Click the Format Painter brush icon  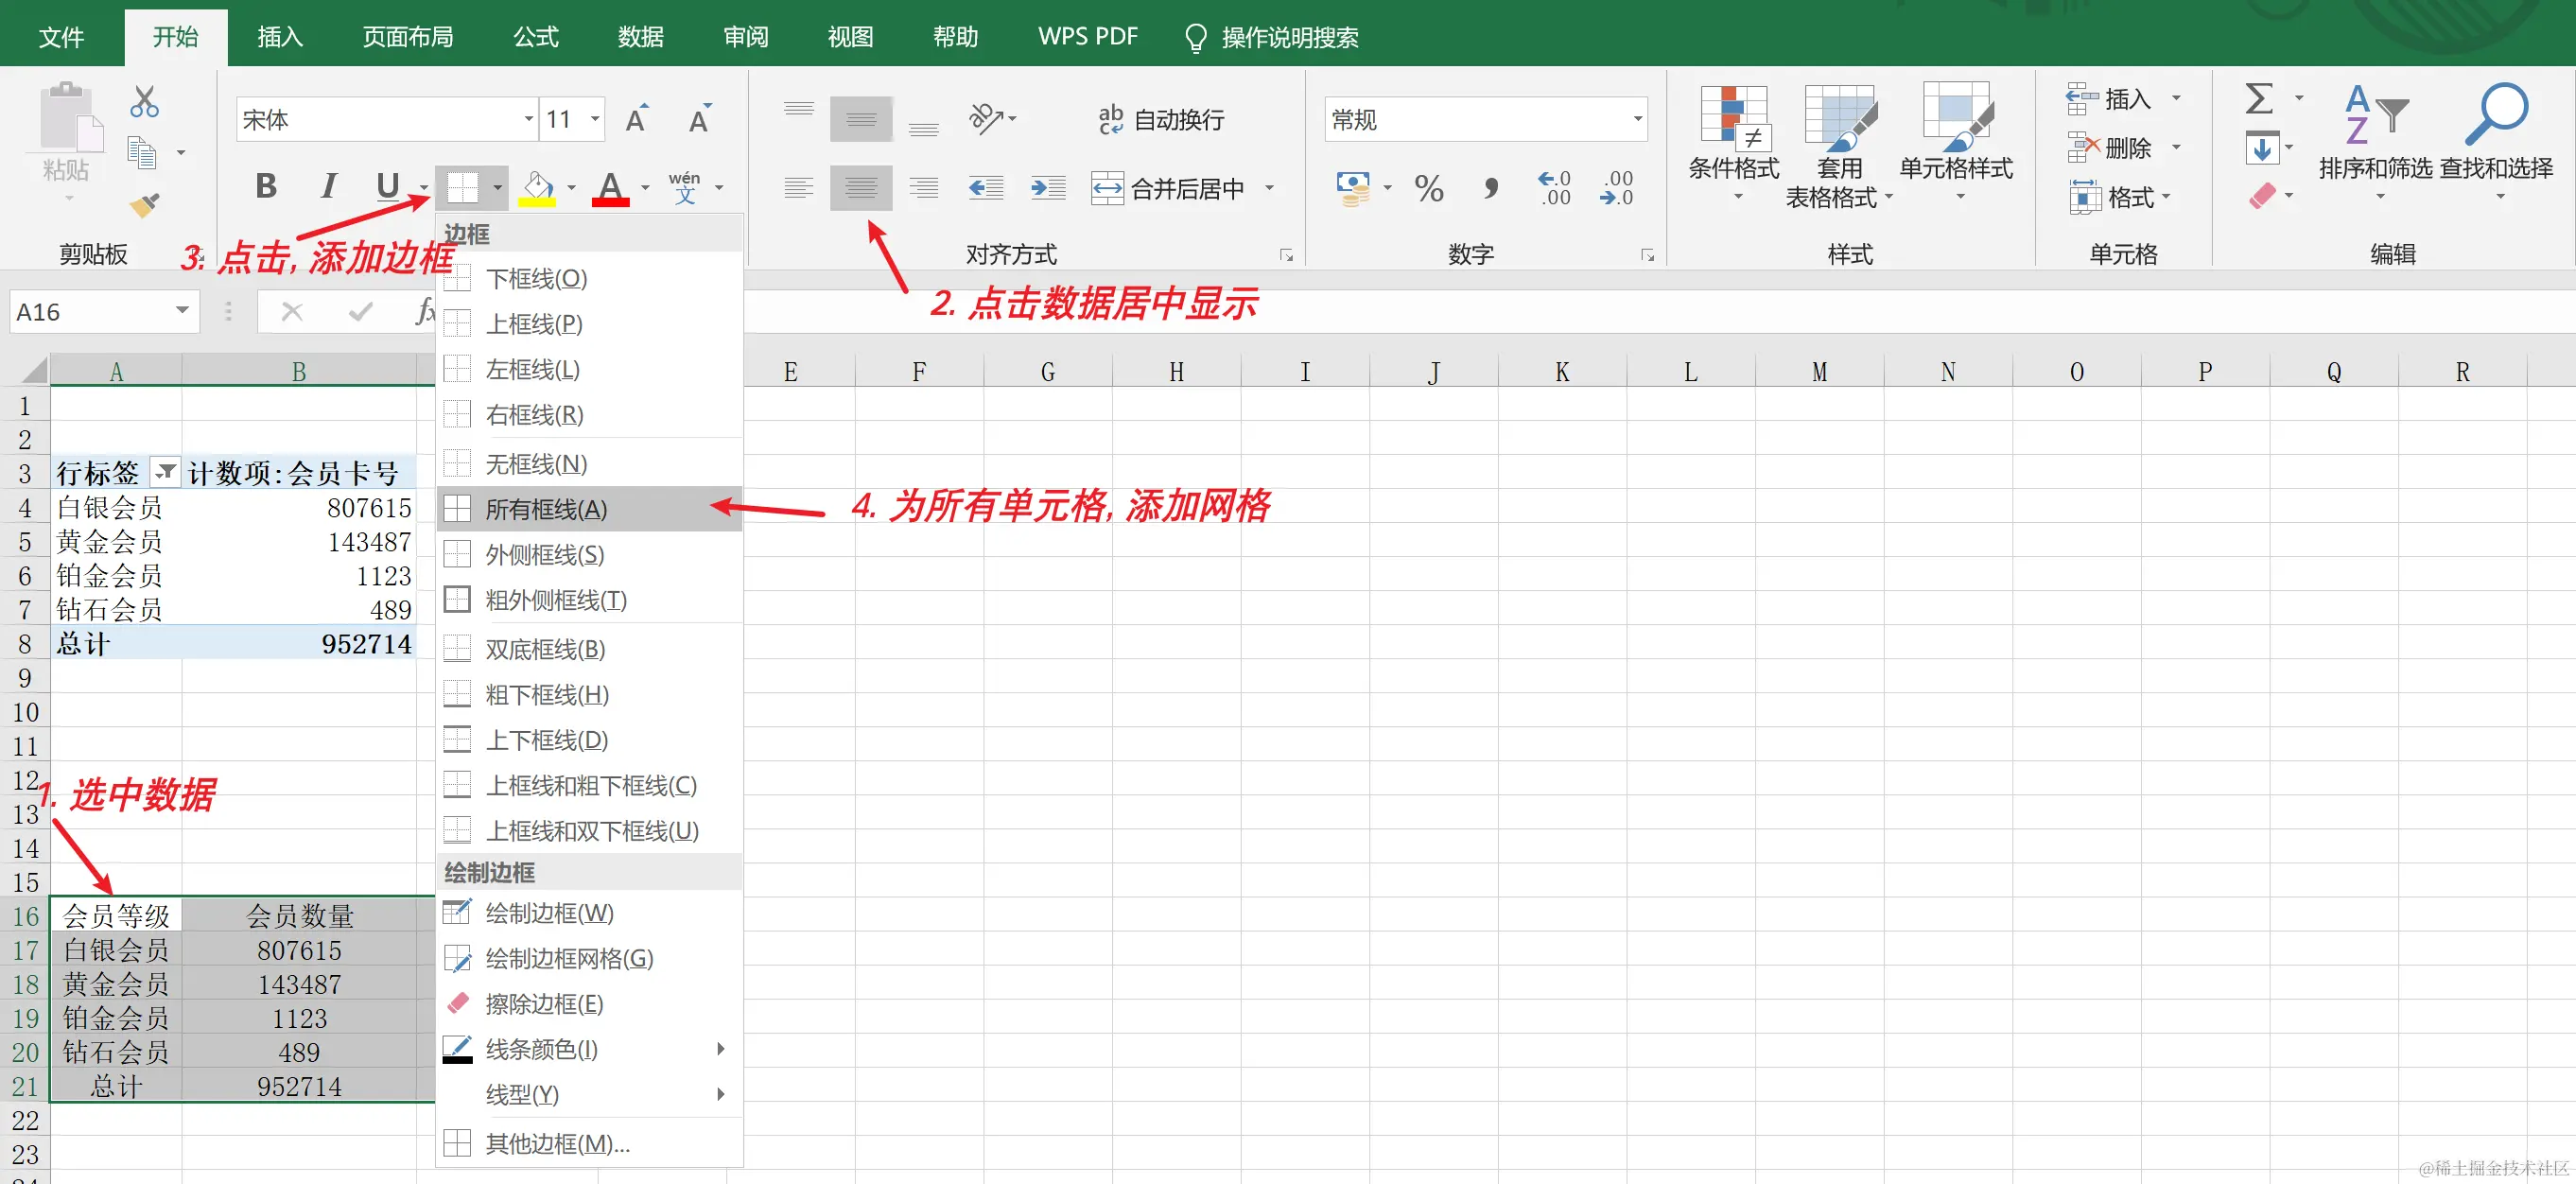[x=144, y=205]
